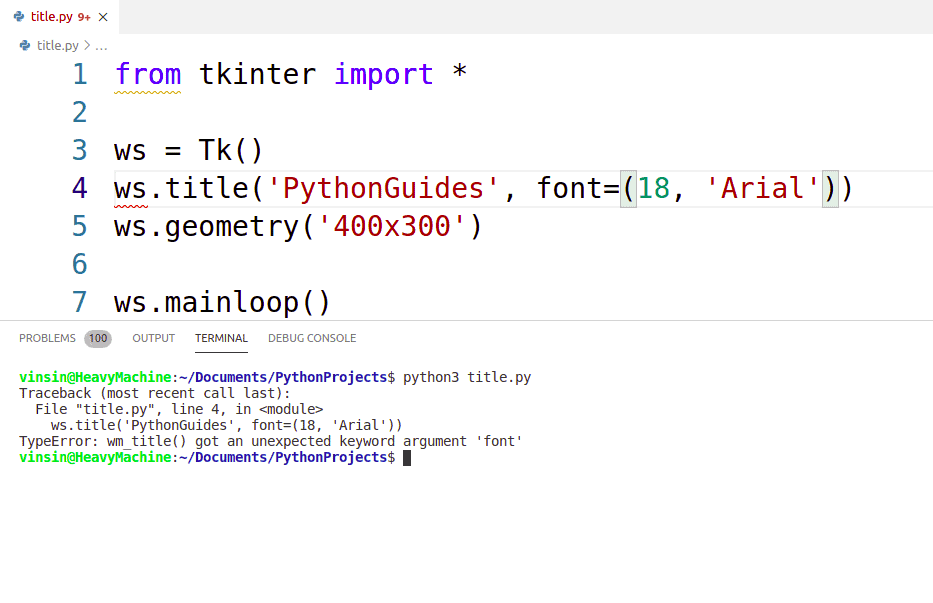Click title.py in the breadcrumb
This screenshot has height=603, width=933.
click(58, 45)
